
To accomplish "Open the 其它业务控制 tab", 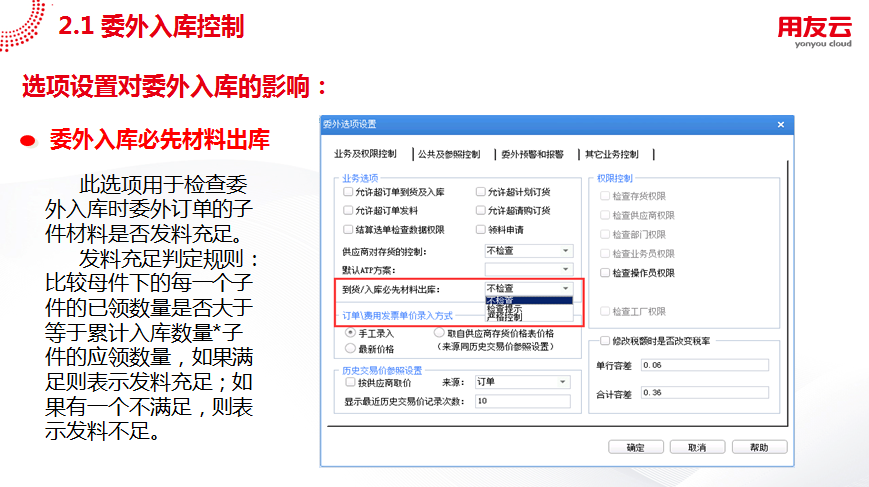I will (612, 155).
